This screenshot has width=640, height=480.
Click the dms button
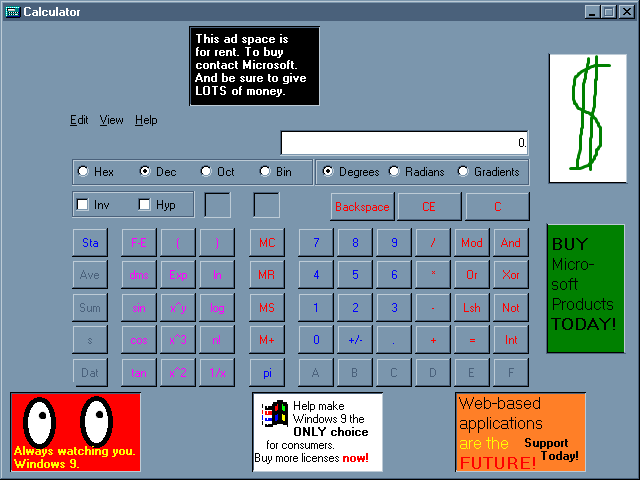click(139, 275)
